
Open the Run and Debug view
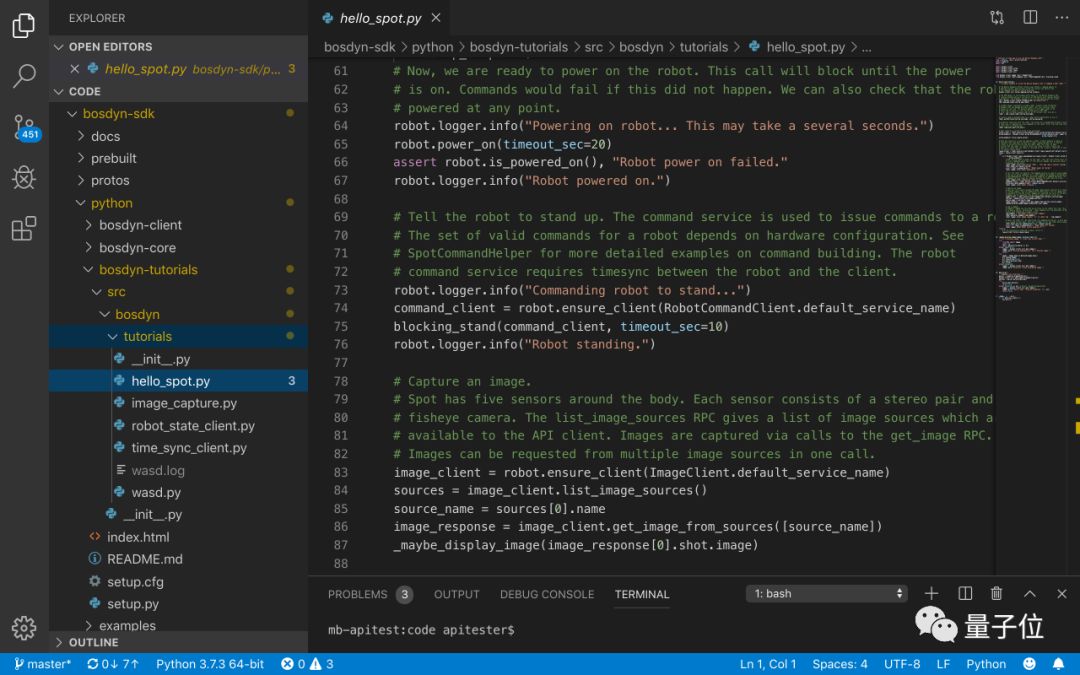pos(24,178)
